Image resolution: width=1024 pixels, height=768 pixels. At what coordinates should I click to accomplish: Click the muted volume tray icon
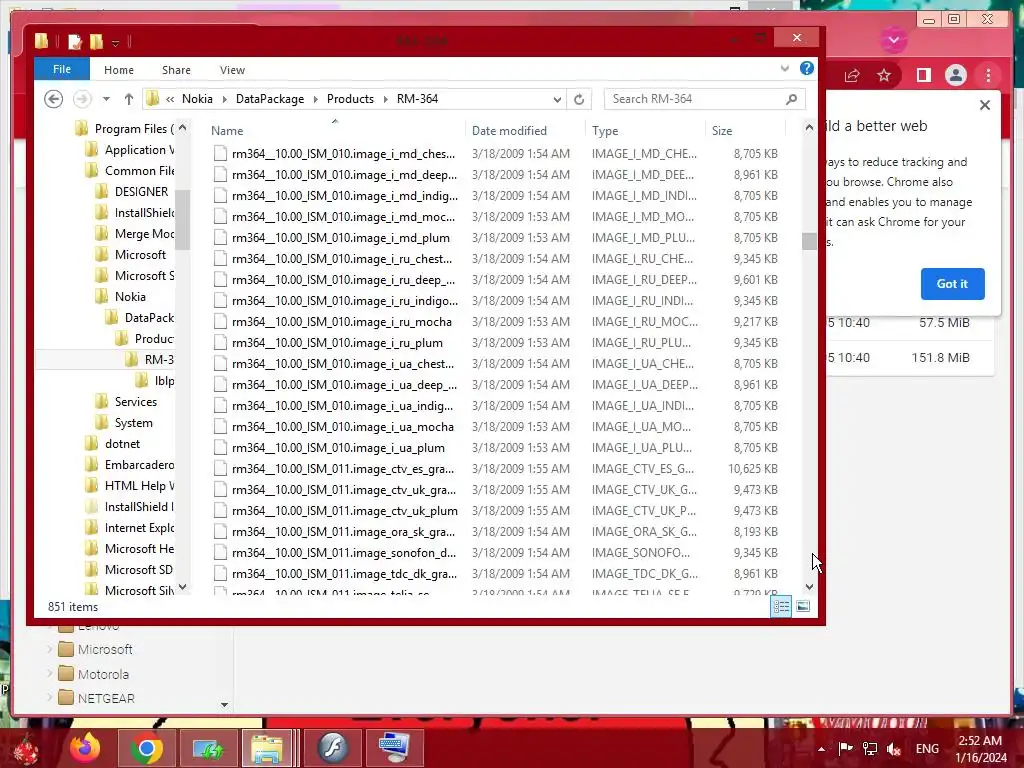point(894,748)
